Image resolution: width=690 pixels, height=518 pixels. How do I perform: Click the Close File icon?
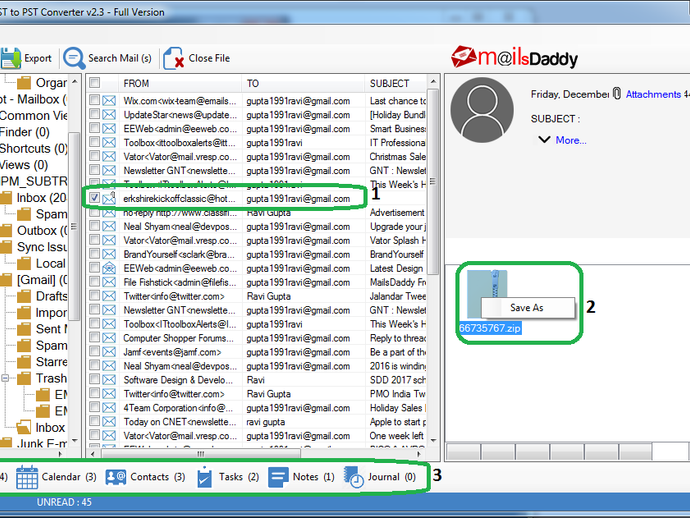point(174,58)
